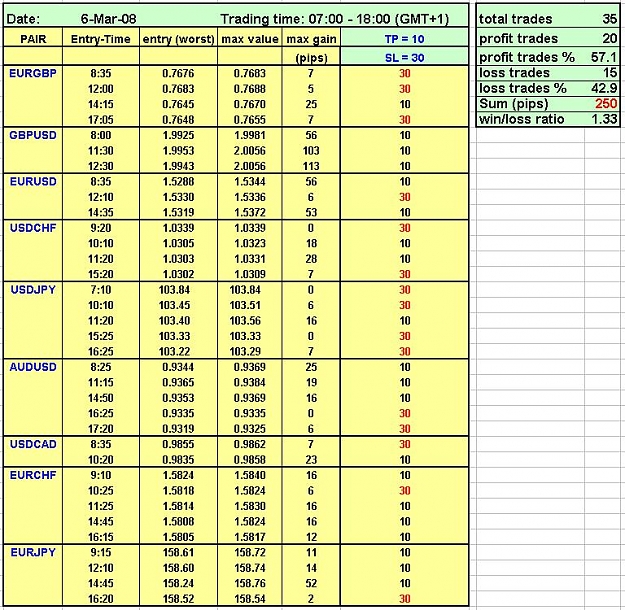The height and width of the screenshot is (610, 625).
Task: Select the max value column header
Action: coord(250,39)
